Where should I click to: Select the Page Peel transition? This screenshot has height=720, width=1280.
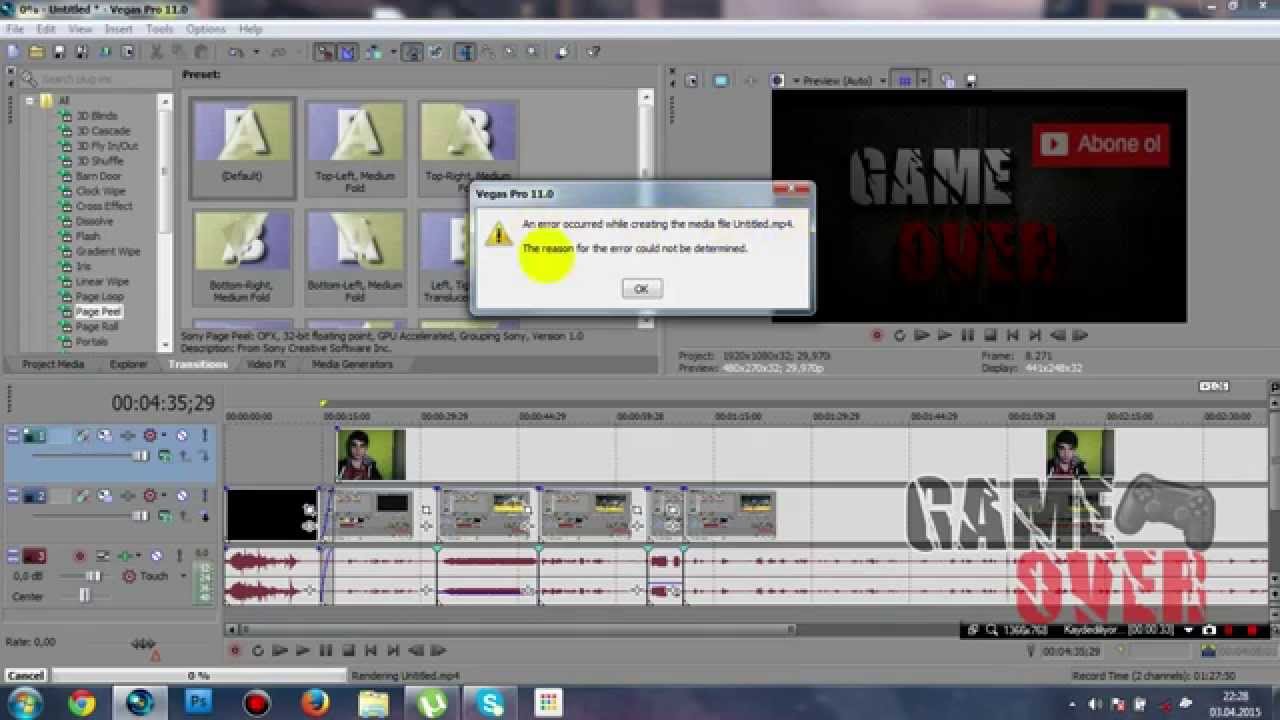pyautogui.click(x=98, y=312)
